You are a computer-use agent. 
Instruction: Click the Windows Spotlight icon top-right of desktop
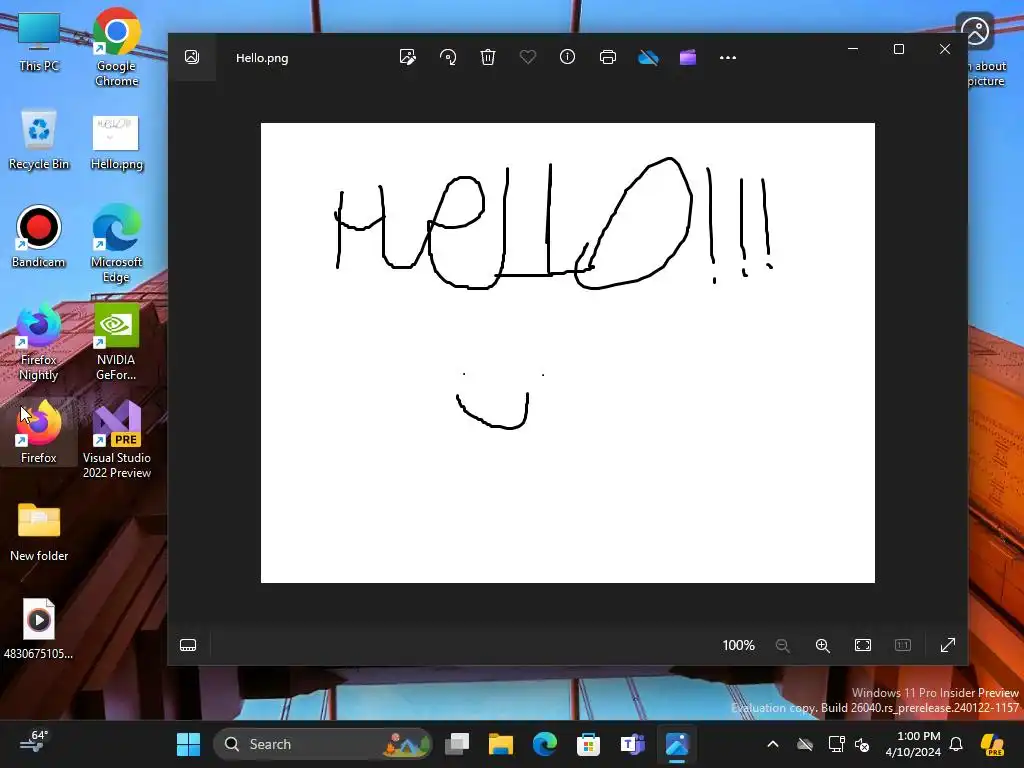point(975,31)
